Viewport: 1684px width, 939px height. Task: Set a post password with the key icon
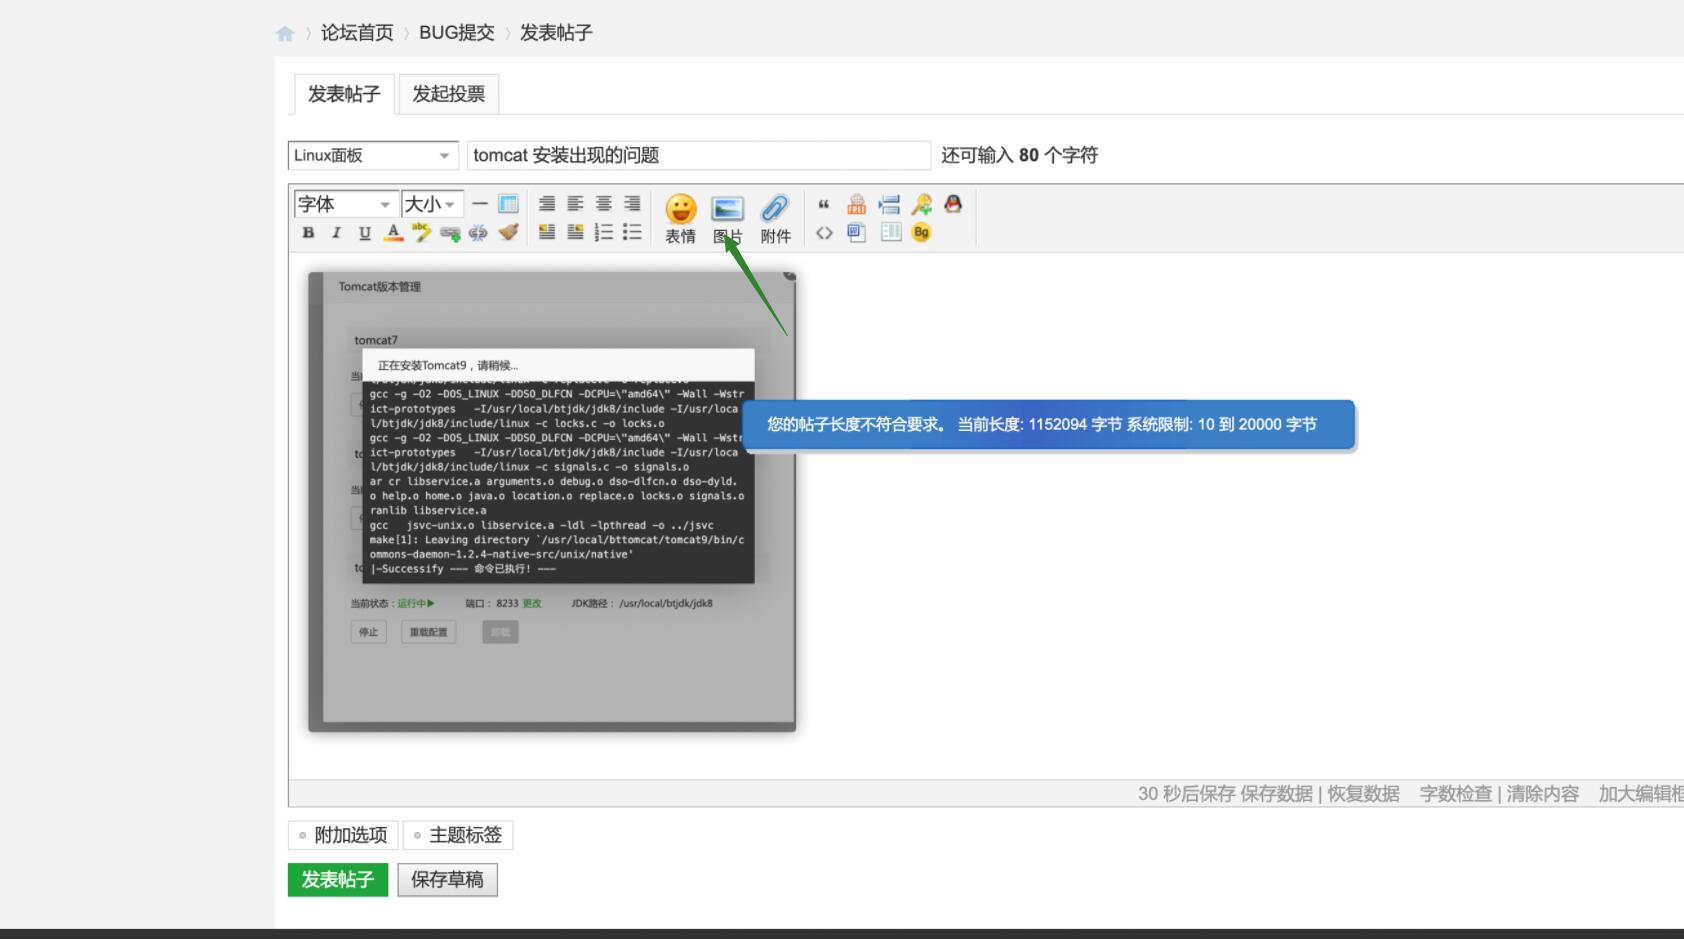coord(921,204)
